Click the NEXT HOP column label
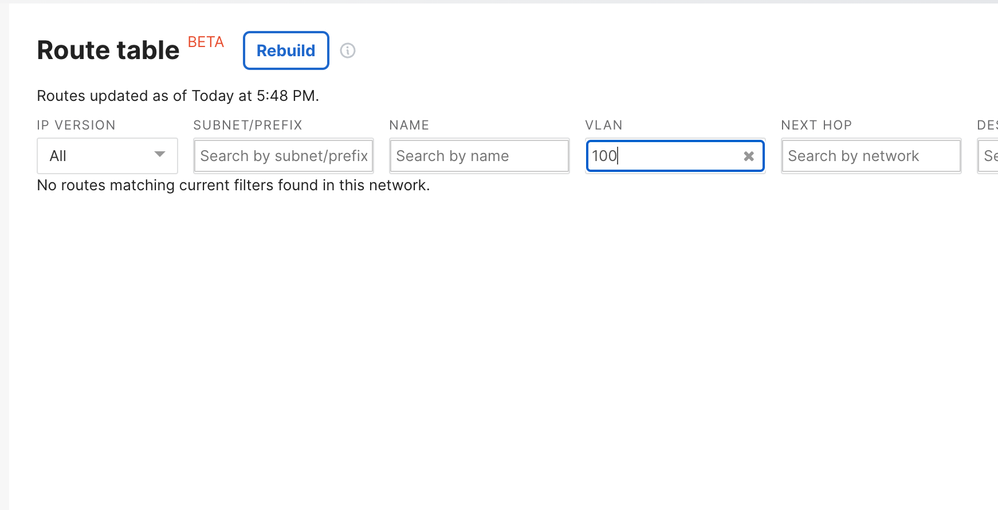 [816, 125]
